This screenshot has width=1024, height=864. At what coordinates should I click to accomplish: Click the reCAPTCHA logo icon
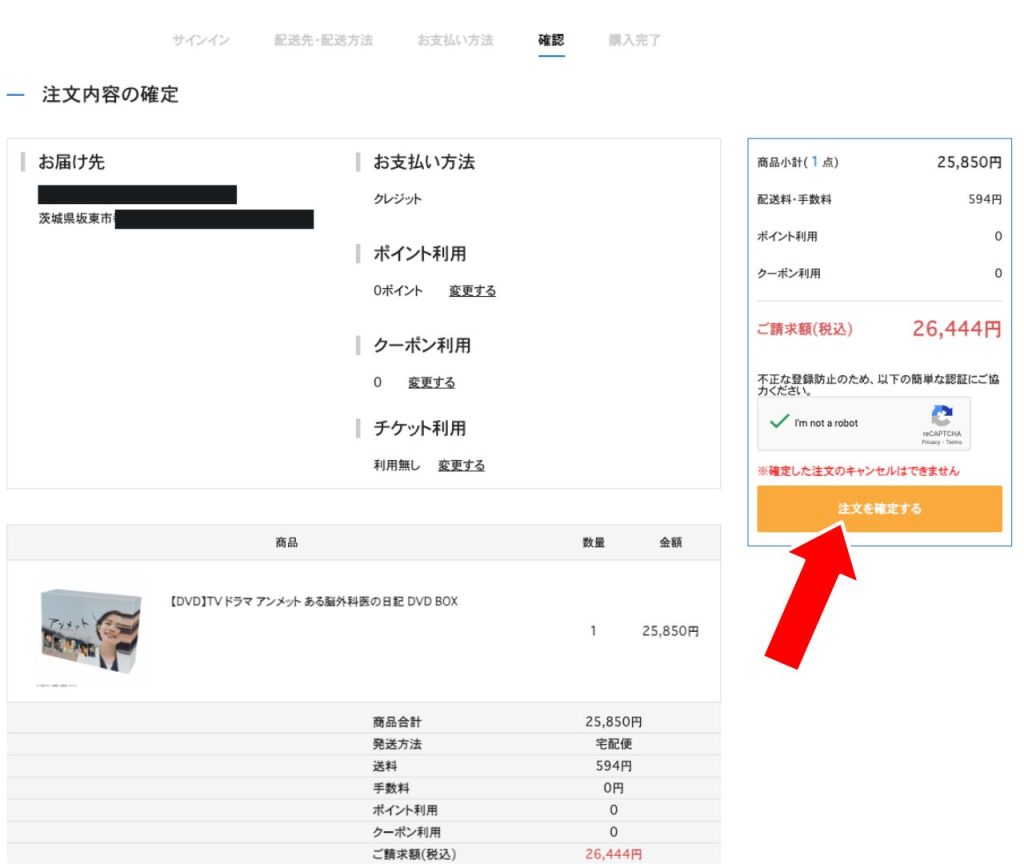tap(941, 417)
